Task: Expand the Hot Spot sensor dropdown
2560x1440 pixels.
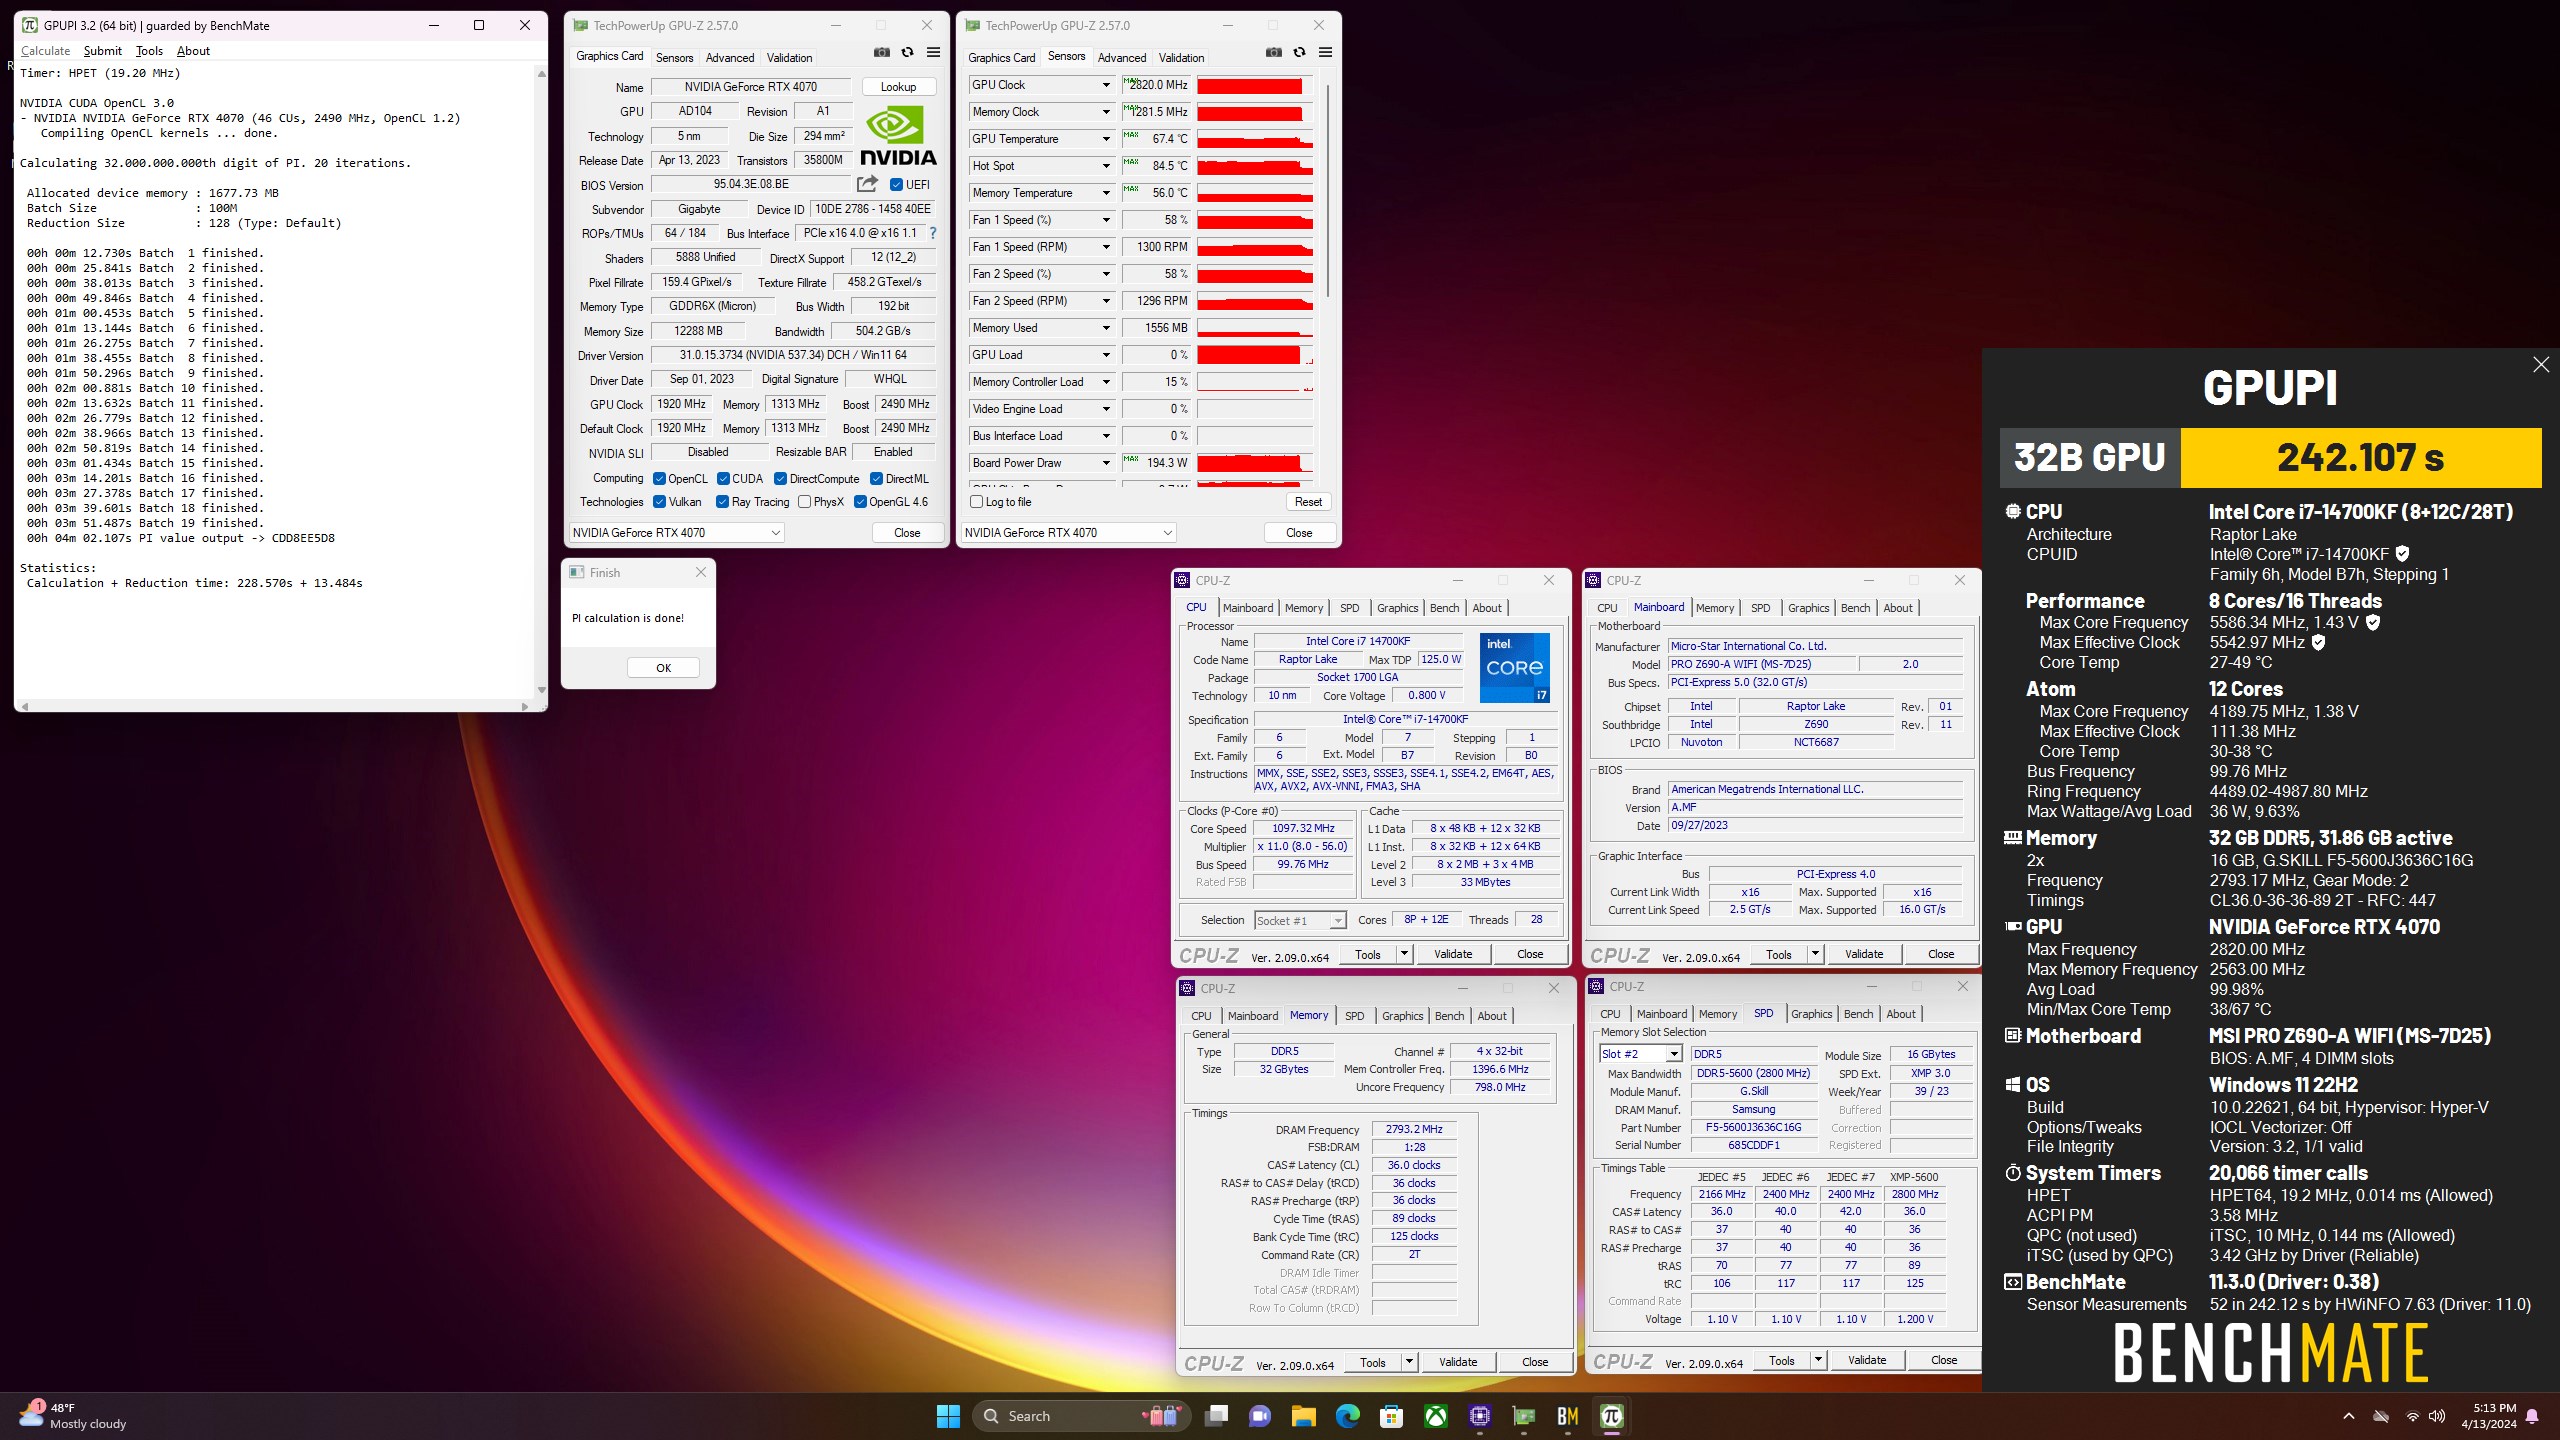Action: point(1105,166)
